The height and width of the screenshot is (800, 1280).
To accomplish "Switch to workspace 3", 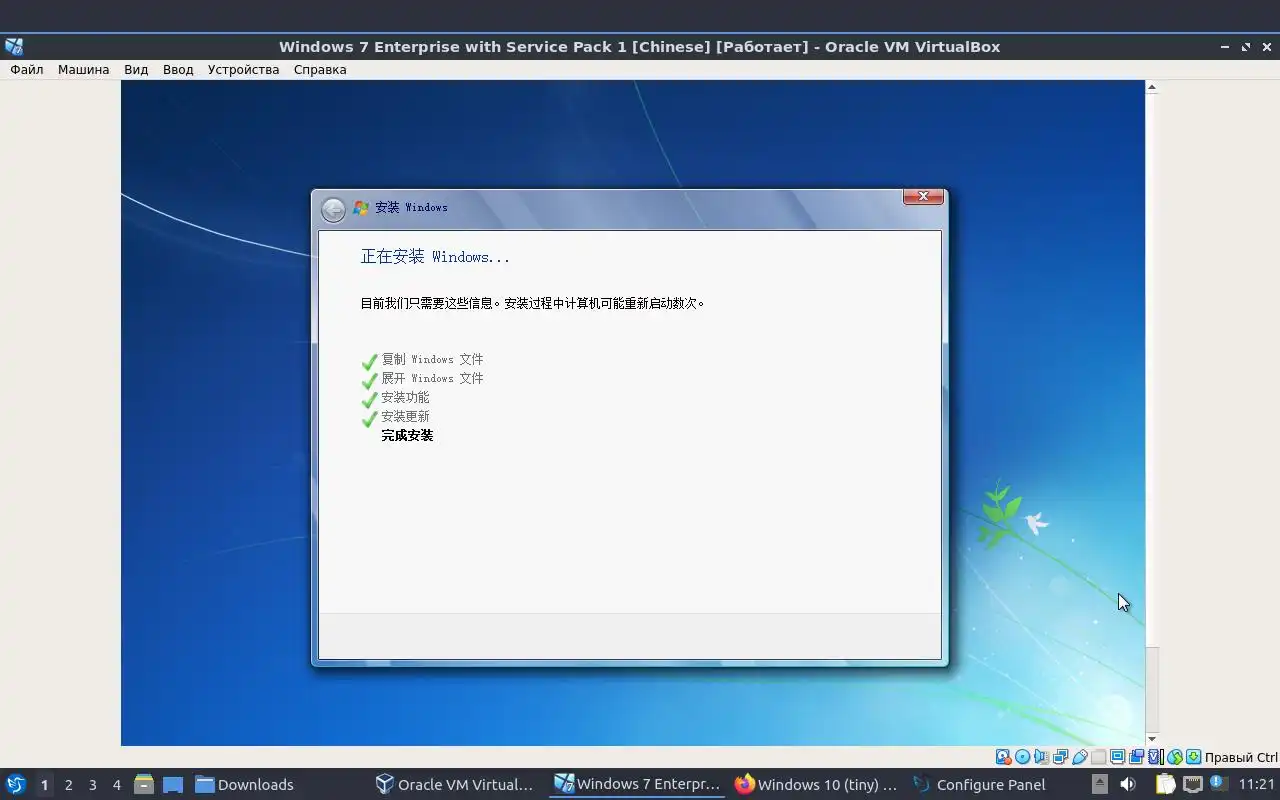I will click(92, 785).
